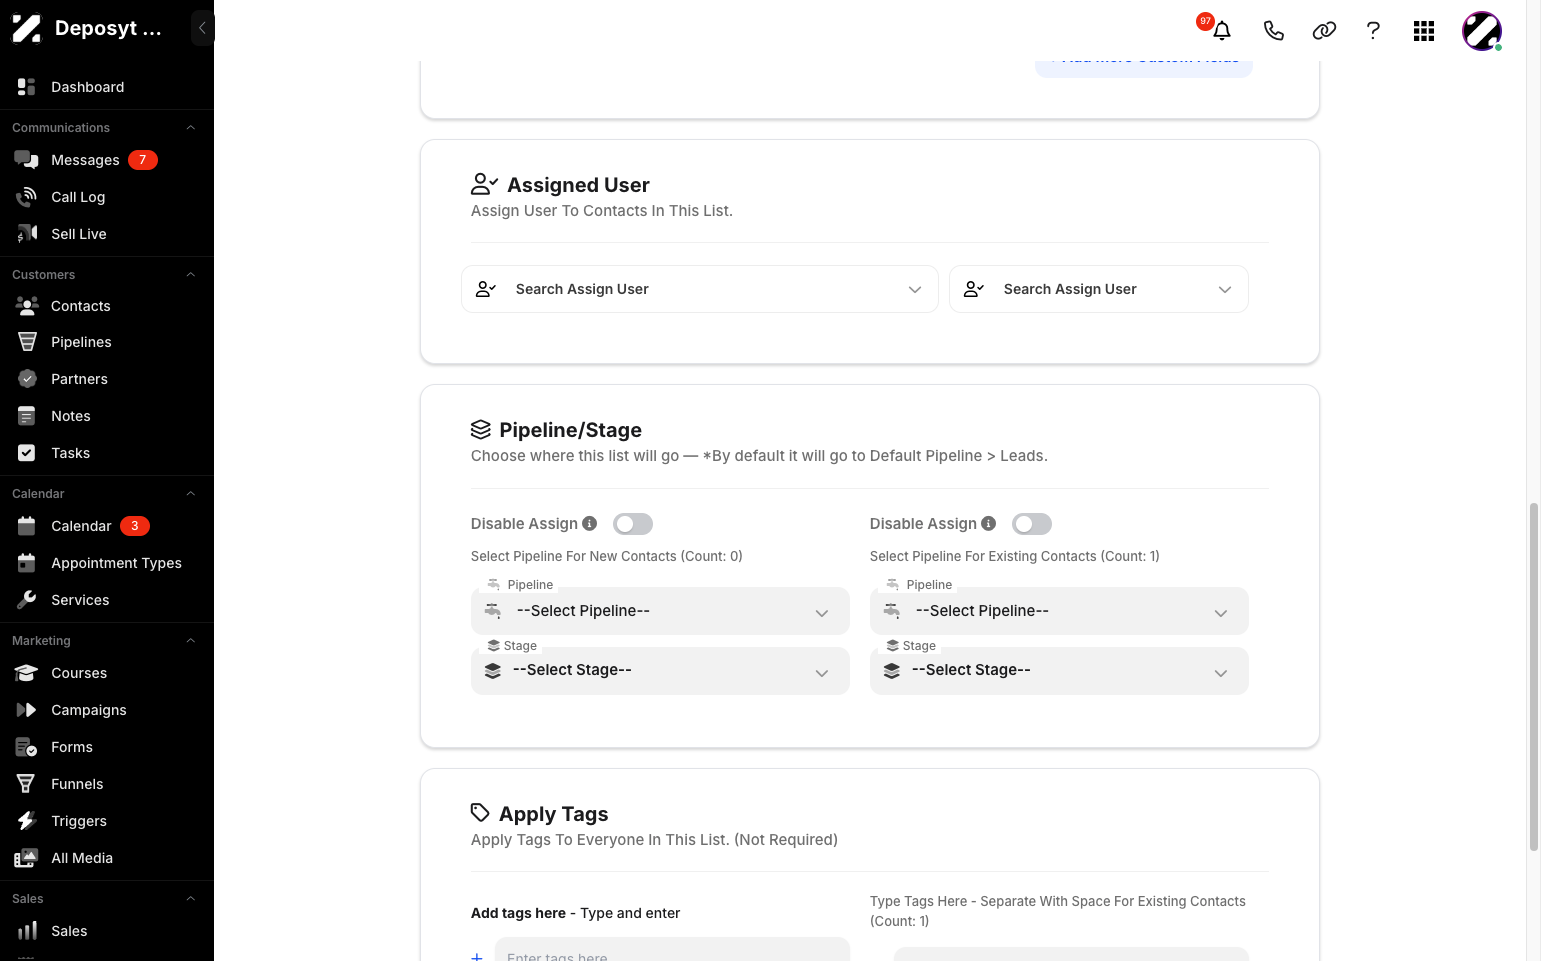Viewport: 1541px width, 961px height.
Task: Collapse the Sales sidebar section
Action: click(x=190, y=899)
